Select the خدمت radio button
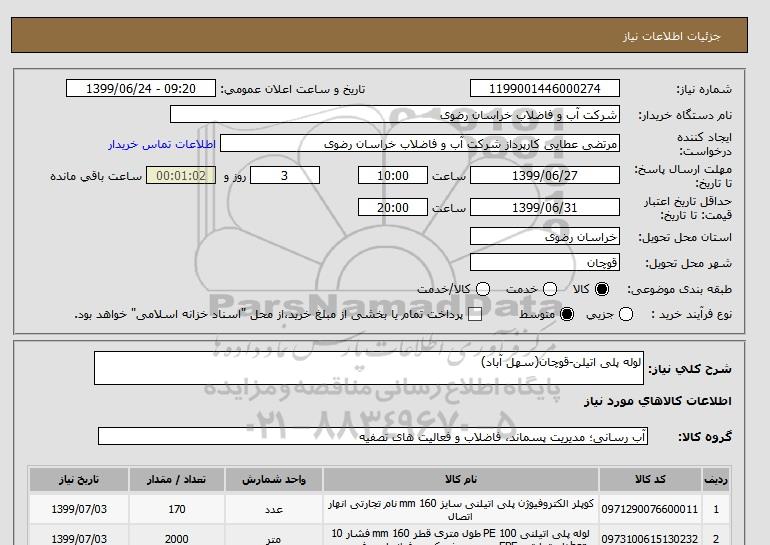This screenshot has height=545, width=770. pos(550,289)
